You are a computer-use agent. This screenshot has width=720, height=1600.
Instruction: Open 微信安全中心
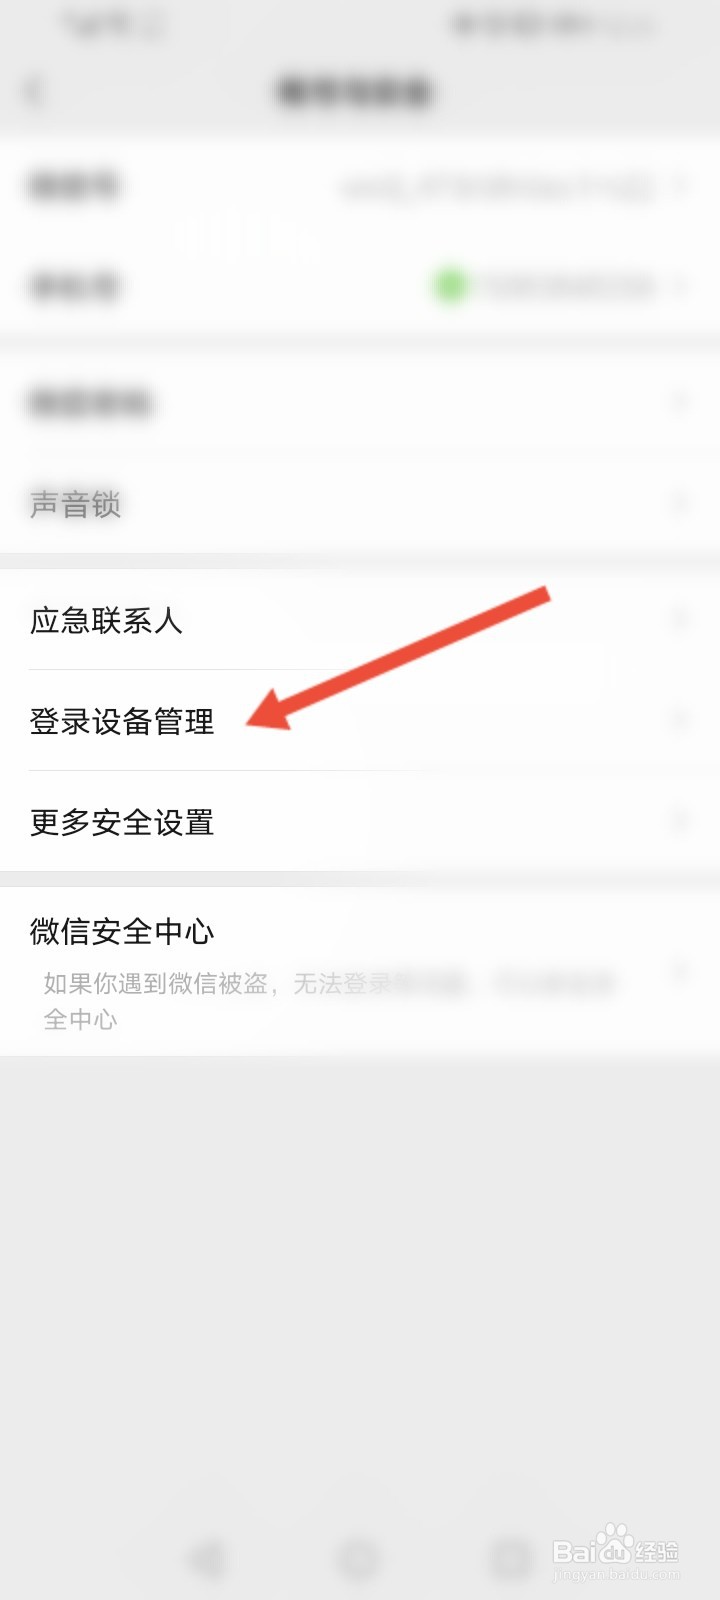(360, 972)
